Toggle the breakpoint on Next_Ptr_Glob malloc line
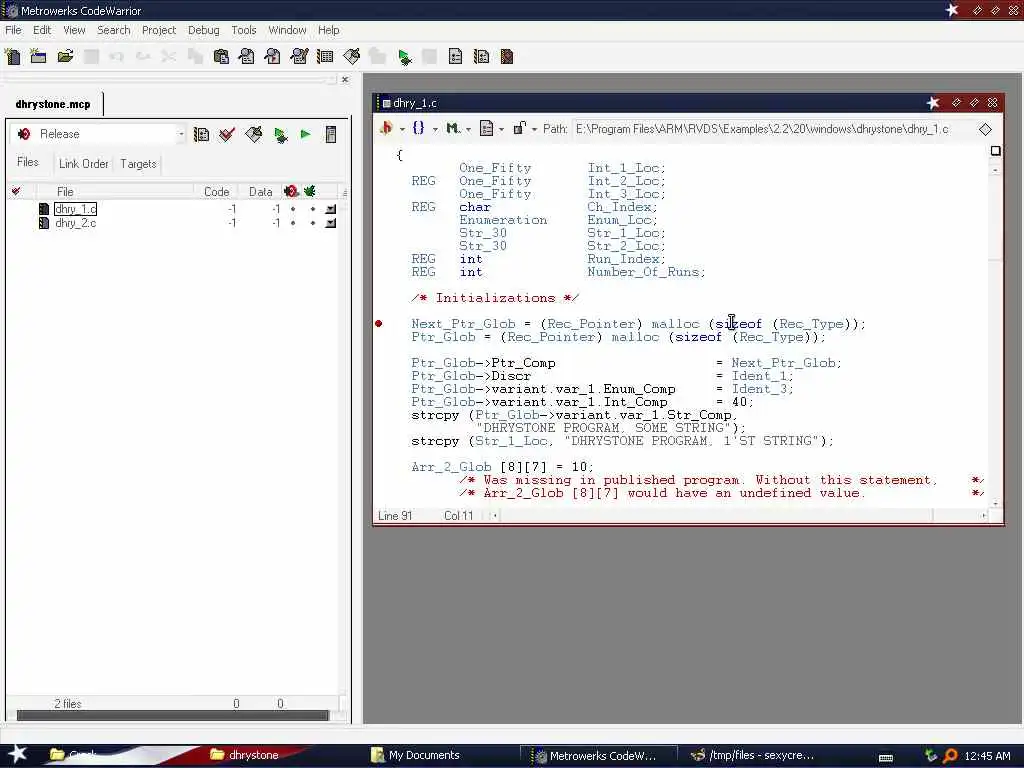 (x=379, y=324)
